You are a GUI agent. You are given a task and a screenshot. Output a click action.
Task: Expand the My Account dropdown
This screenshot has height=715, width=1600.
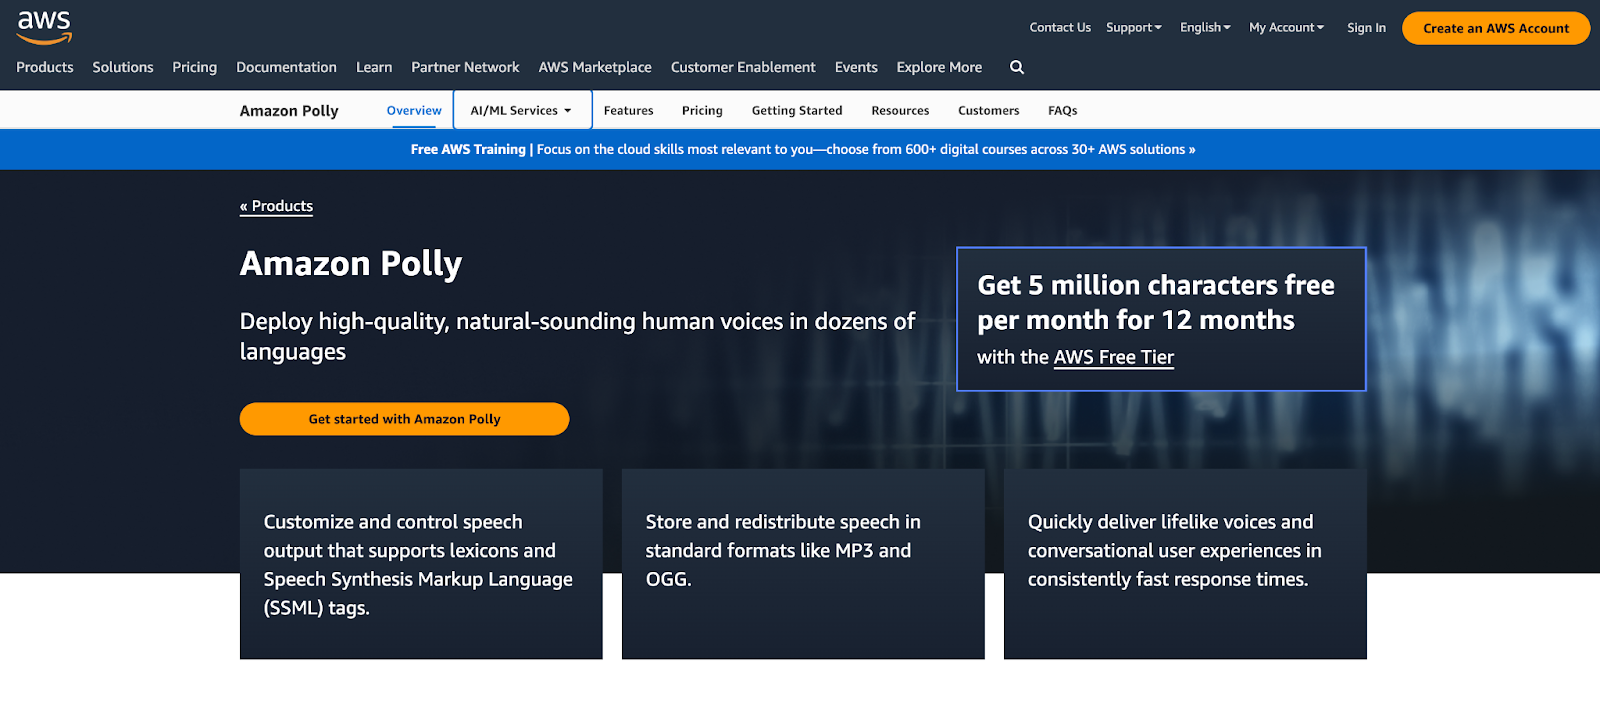click(1286, 28)
